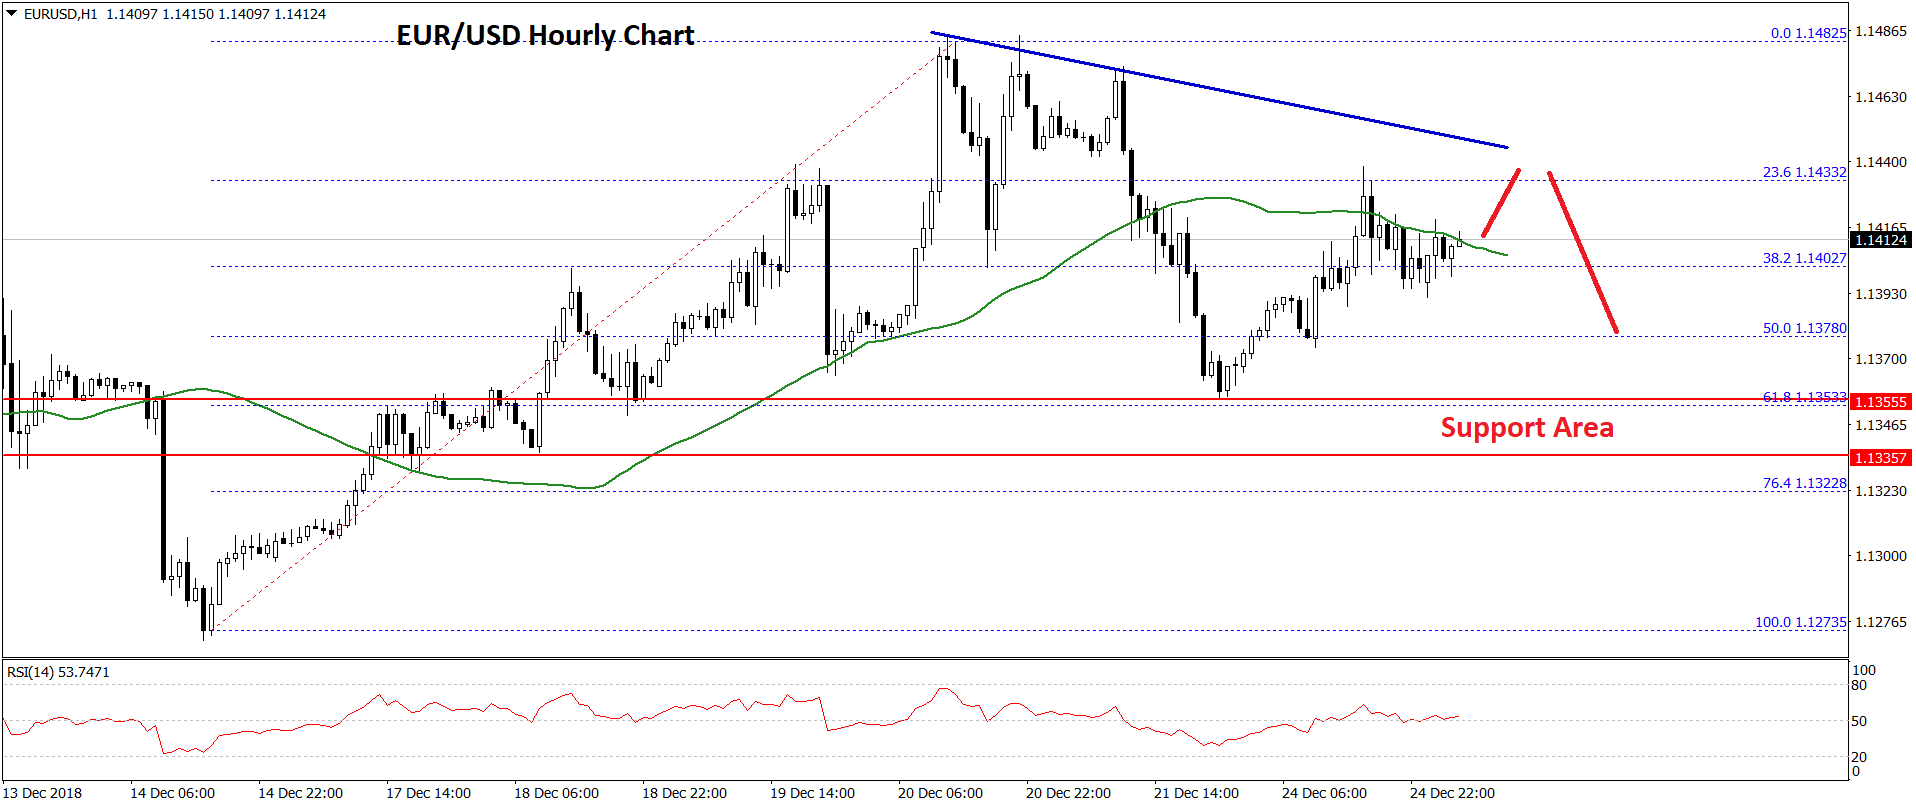Click the 1.13357 red price tag
The image size is (1916, 807).
pos(1880,458)
